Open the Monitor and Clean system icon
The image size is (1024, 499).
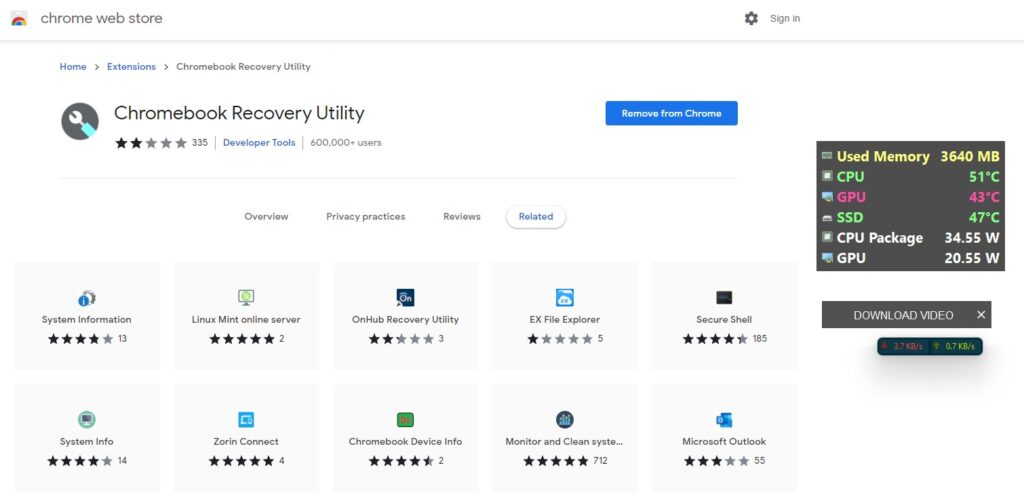(x=564, y=419)
